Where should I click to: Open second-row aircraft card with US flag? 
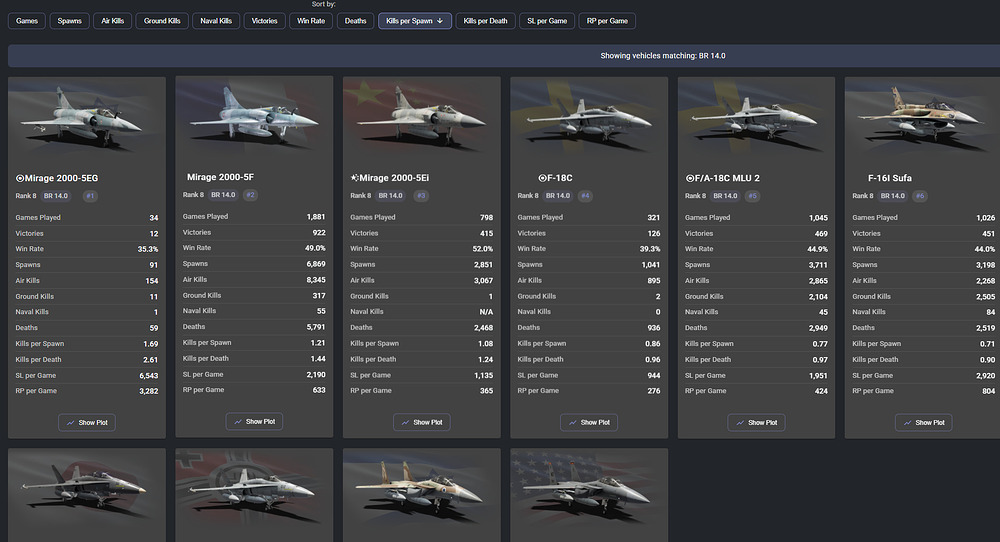point(589,495)
